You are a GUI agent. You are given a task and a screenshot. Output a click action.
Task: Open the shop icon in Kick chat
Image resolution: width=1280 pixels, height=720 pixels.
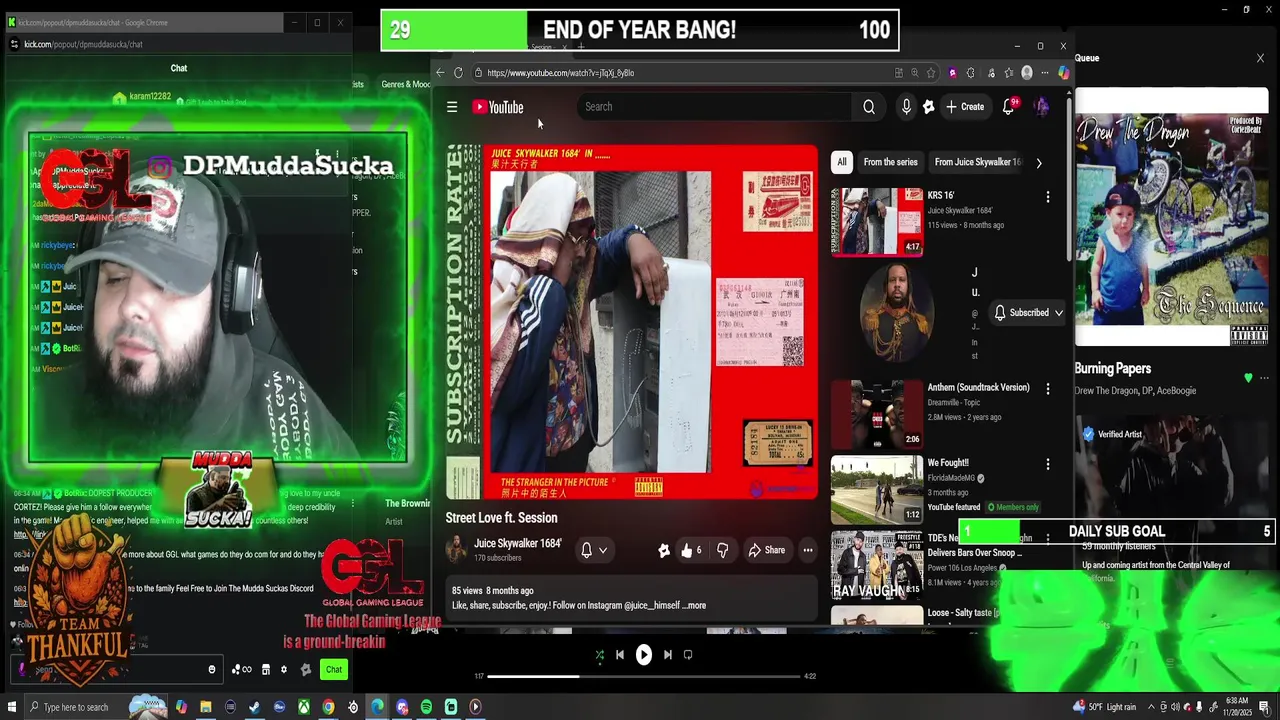click(266, 670)
